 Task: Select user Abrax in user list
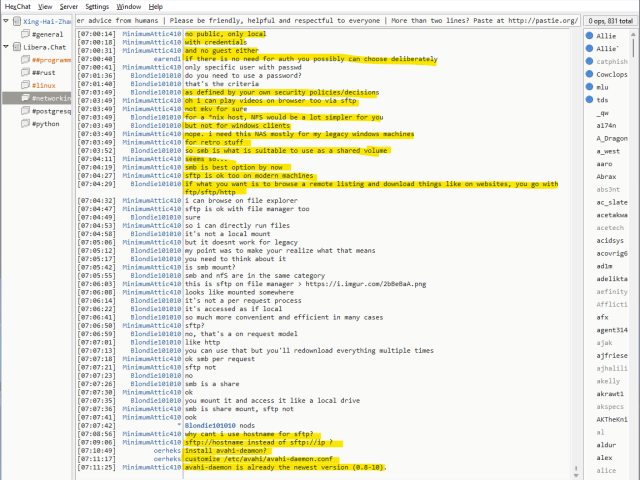[606, 177]
